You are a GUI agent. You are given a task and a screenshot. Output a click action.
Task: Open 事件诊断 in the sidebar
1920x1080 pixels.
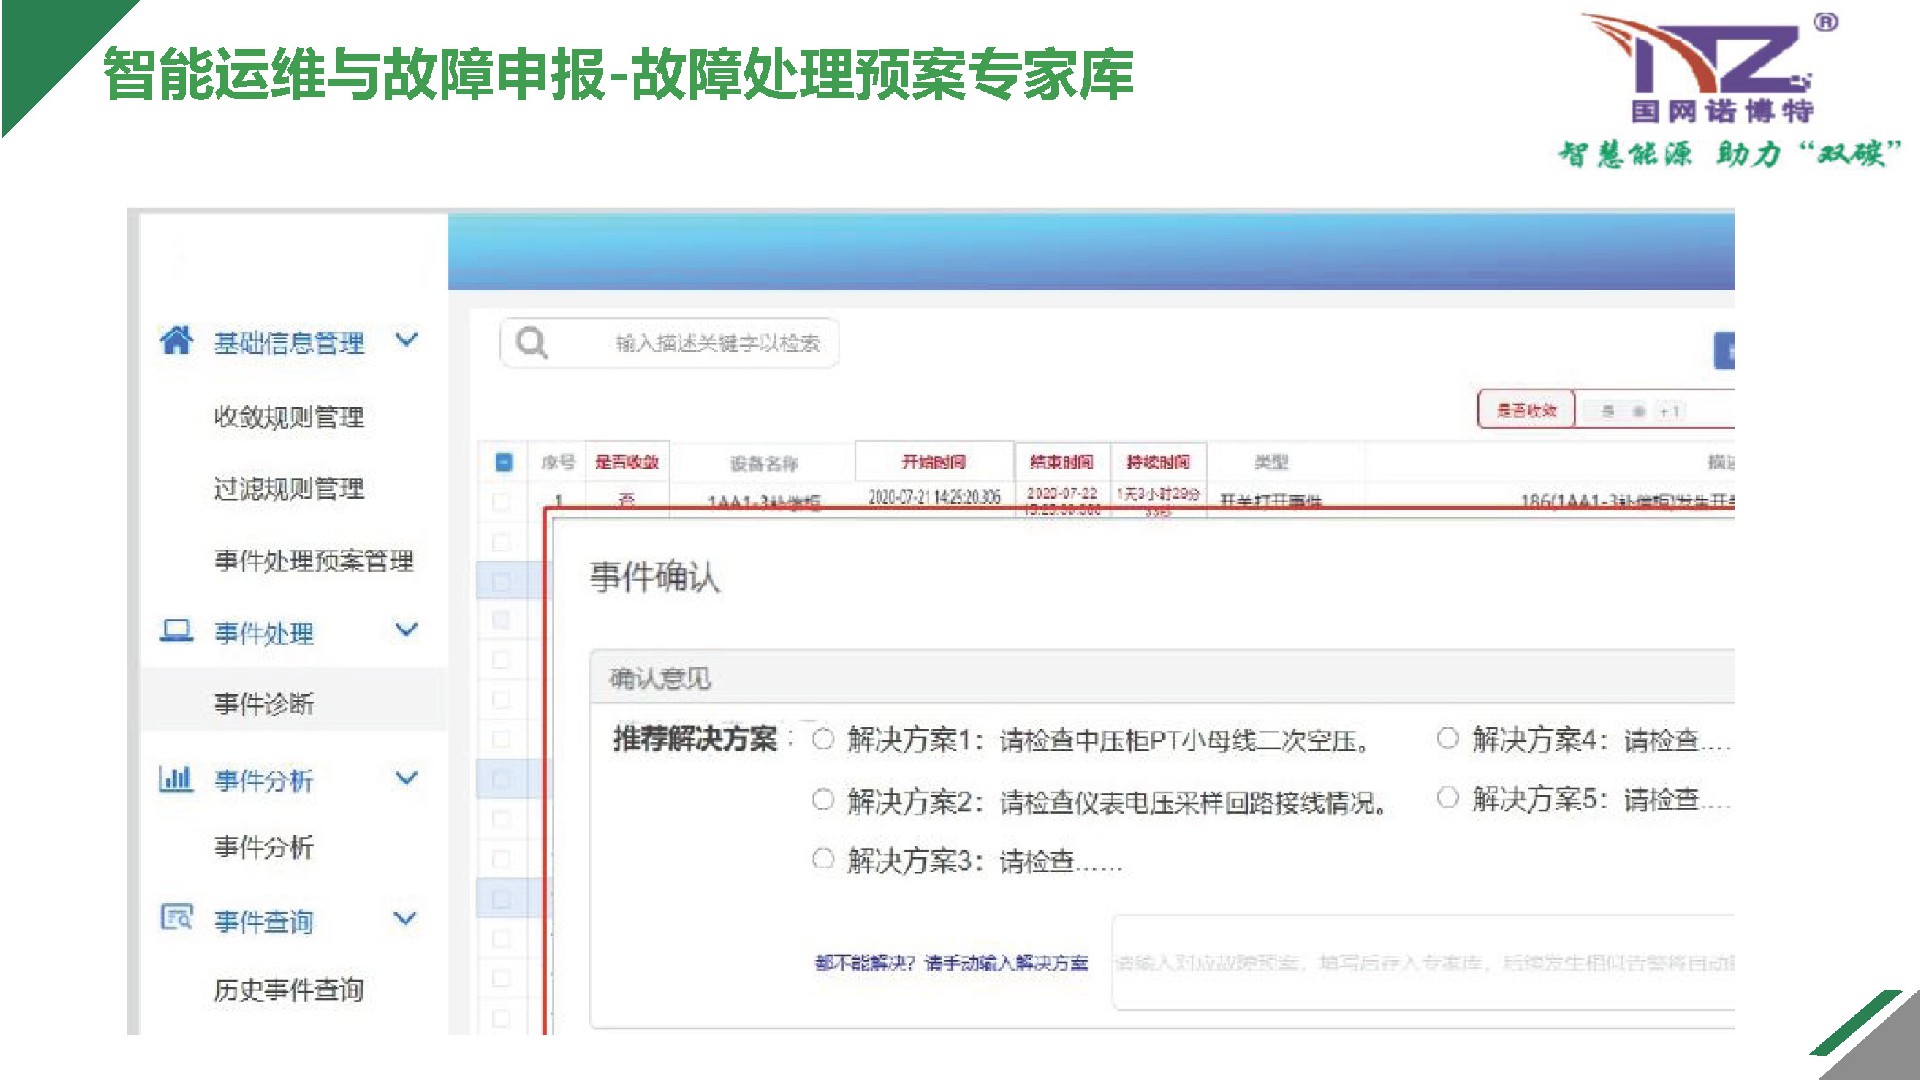(264, 704)
